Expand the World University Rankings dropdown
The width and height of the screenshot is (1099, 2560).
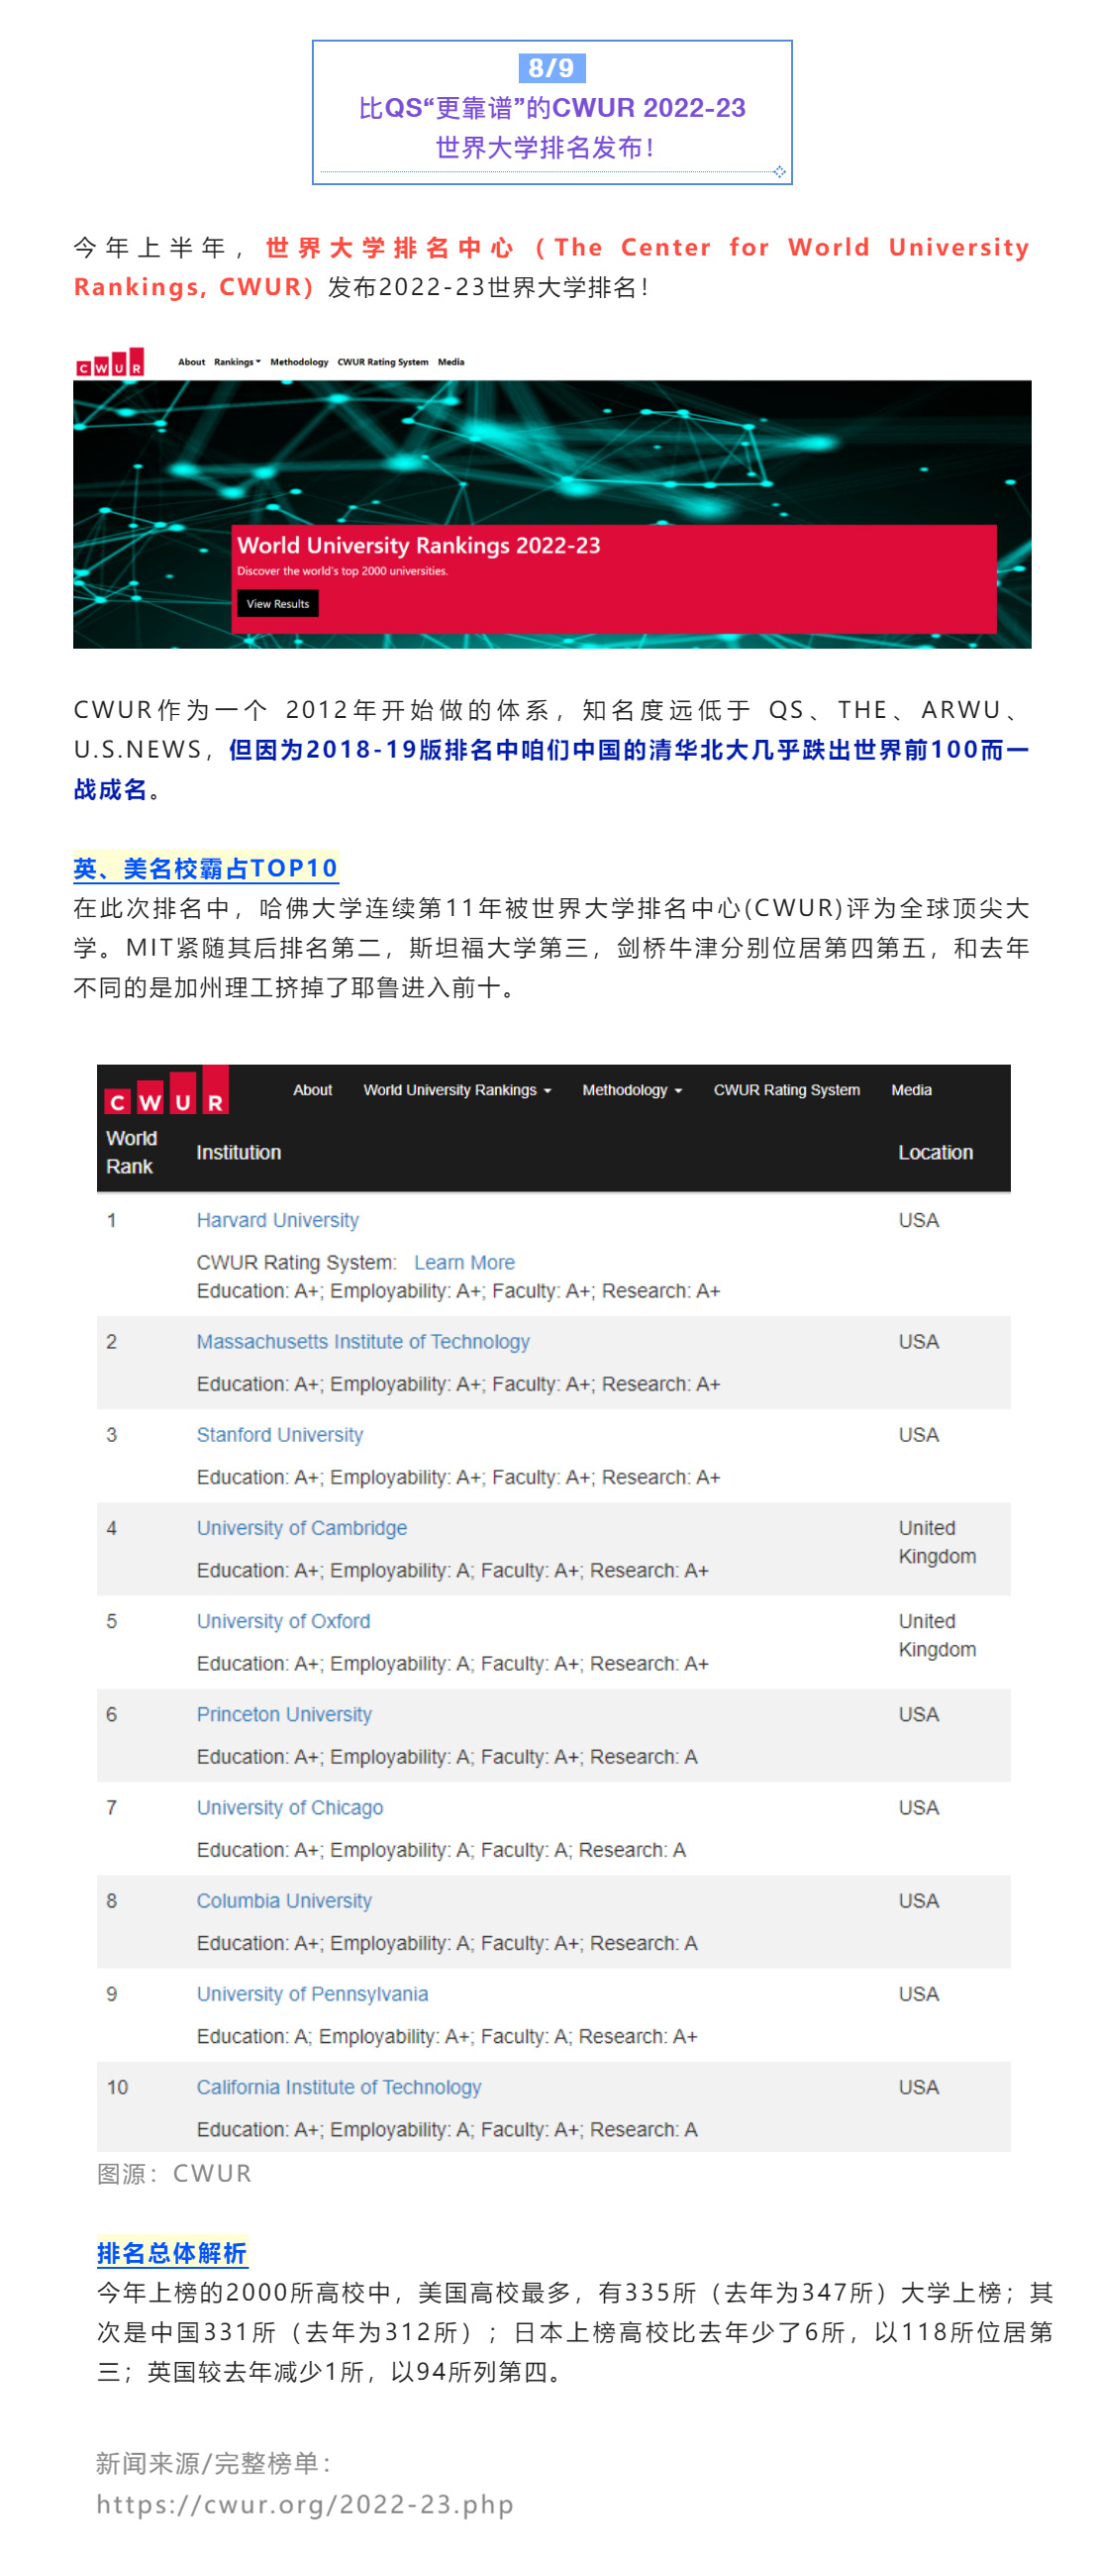pyautogui.click(x=457, y=1090)
